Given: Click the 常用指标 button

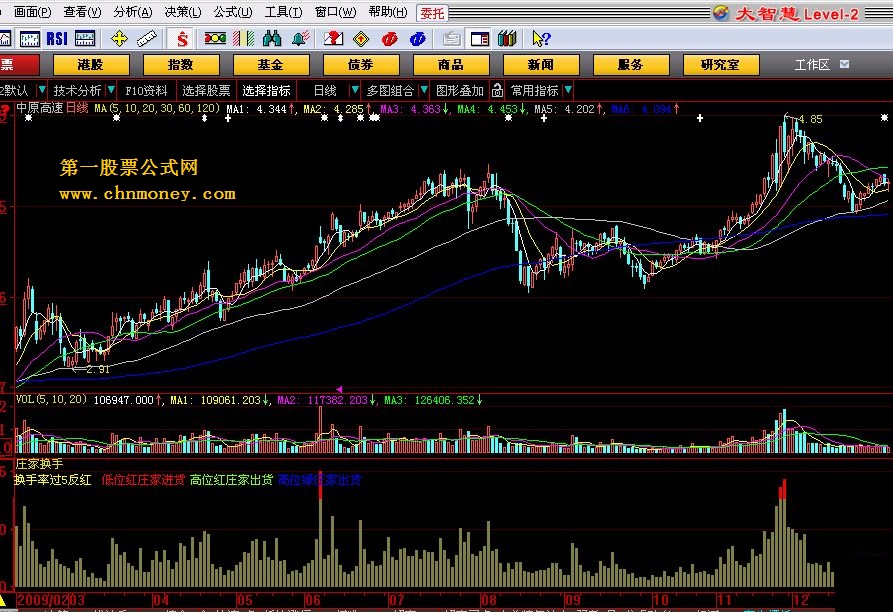Looking at the screenshot, I should pyautogui.click(x=534, y=91).
